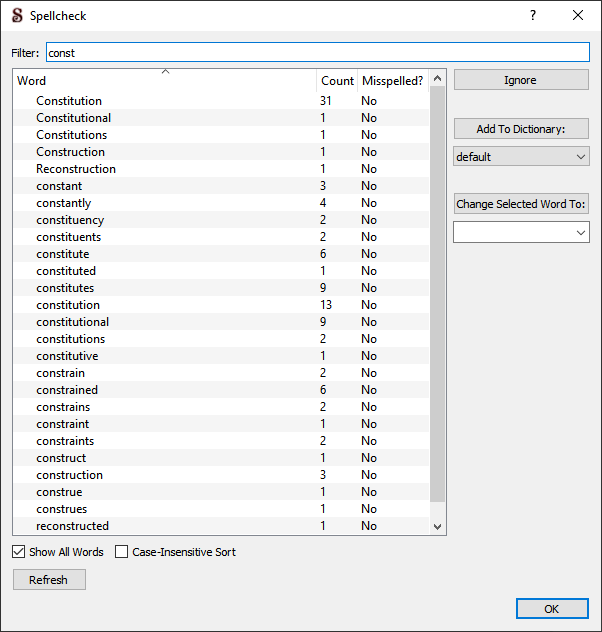Screen dimensions: 602x632
Task: Click the help question mark button
Action: tap(533, 15)
